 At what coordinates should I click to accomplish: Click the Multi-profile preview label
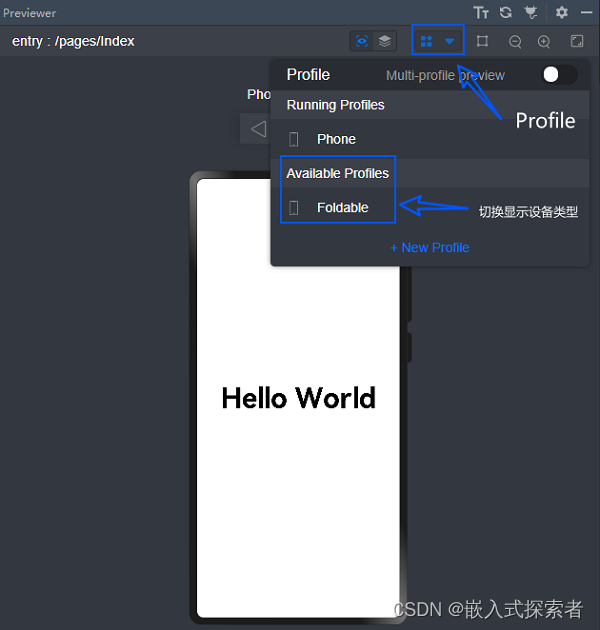[x=445, y=75]
